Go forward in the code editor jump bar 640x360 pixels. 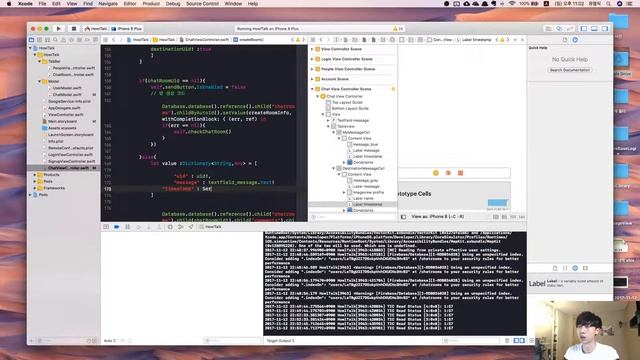(121, 40)
